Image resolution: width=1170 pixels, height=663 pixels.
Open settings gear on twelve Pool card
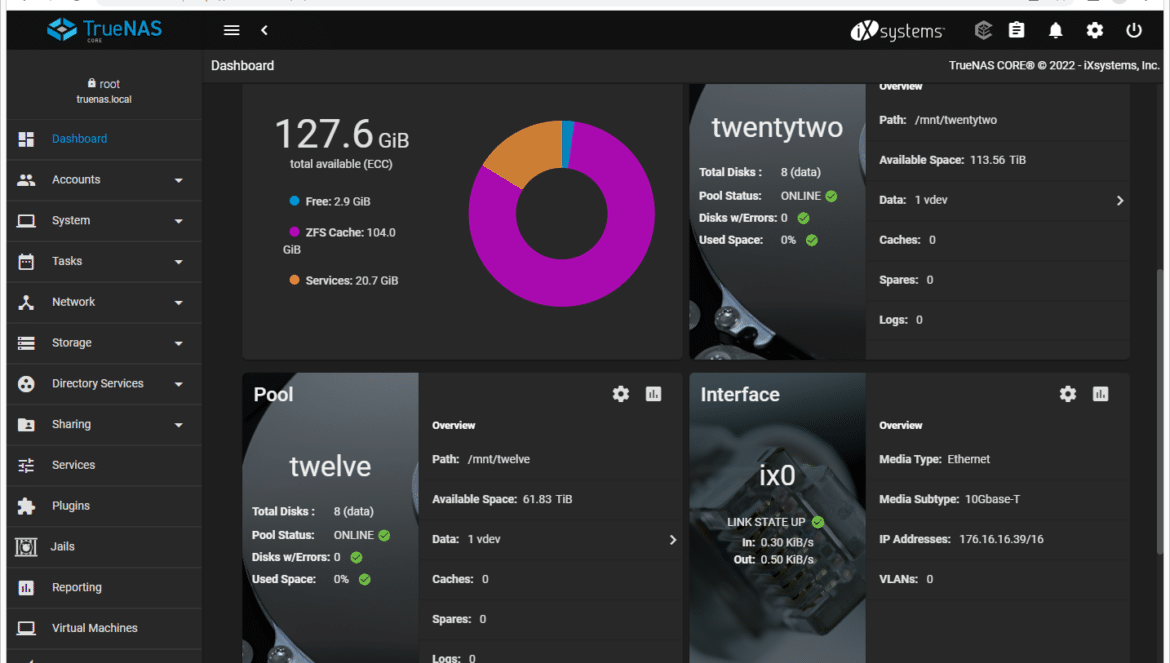click(621, 394)
